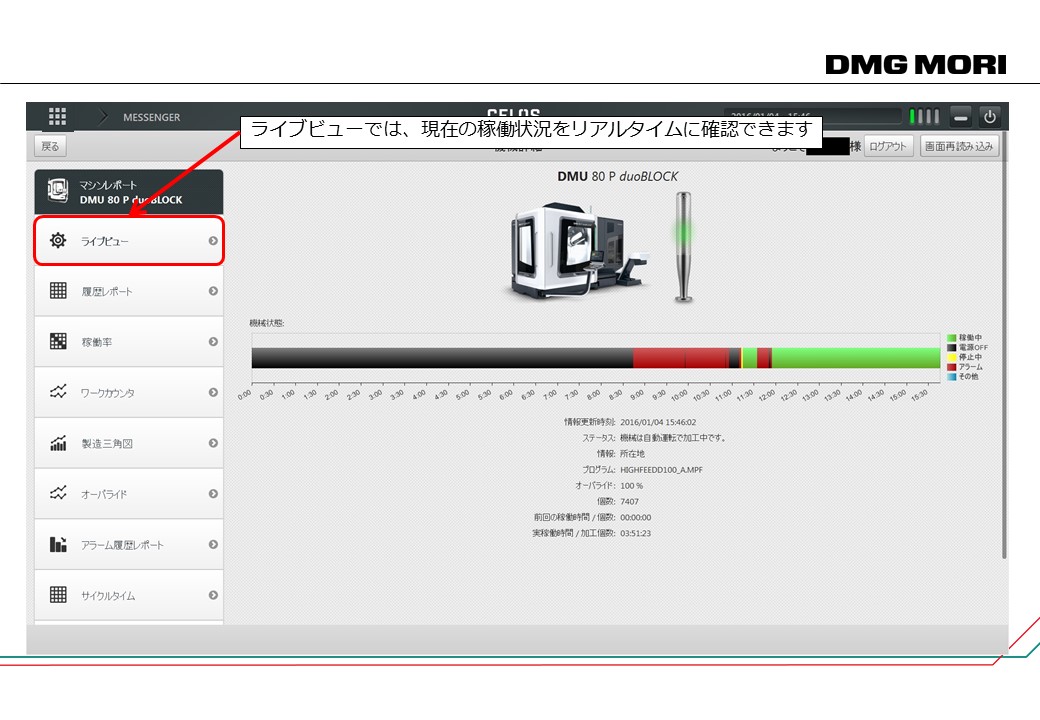Open the ライブビュー menu item
Screen dimensions: 1040x720
[x=129, y=241]
